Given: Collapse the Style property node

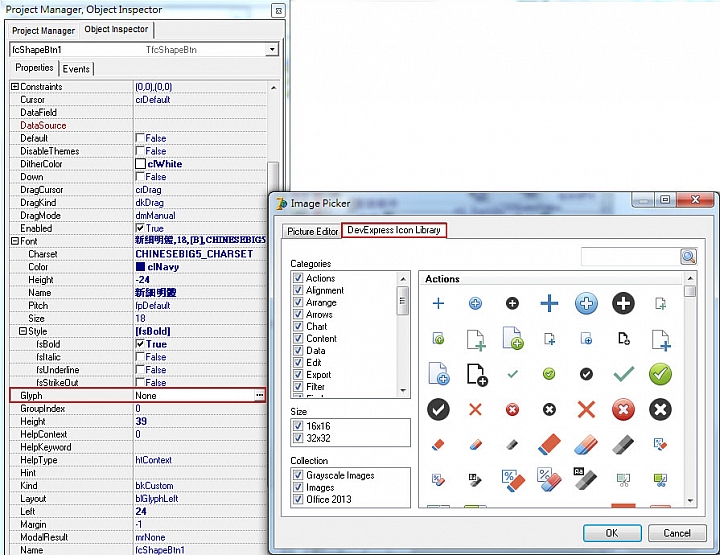Looking at the screenshot, I should point(22,331).
